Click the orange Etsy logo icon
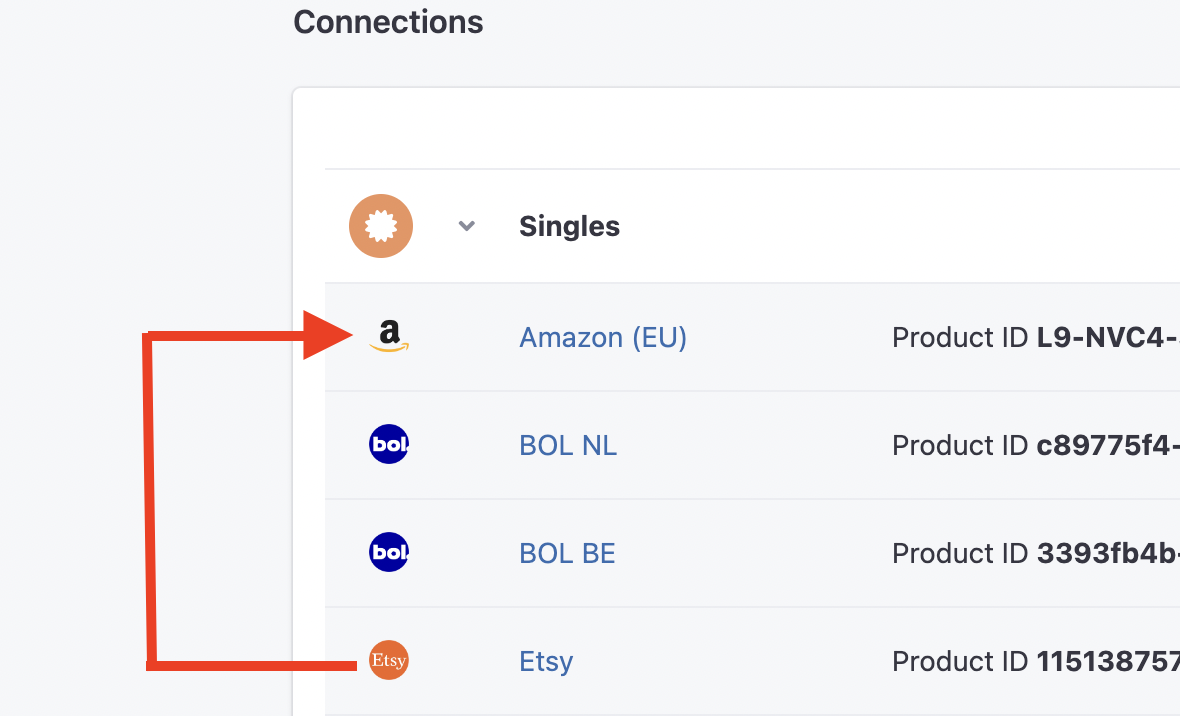Viewport: 1180px width, 716px height. click(x=389, y=660)
